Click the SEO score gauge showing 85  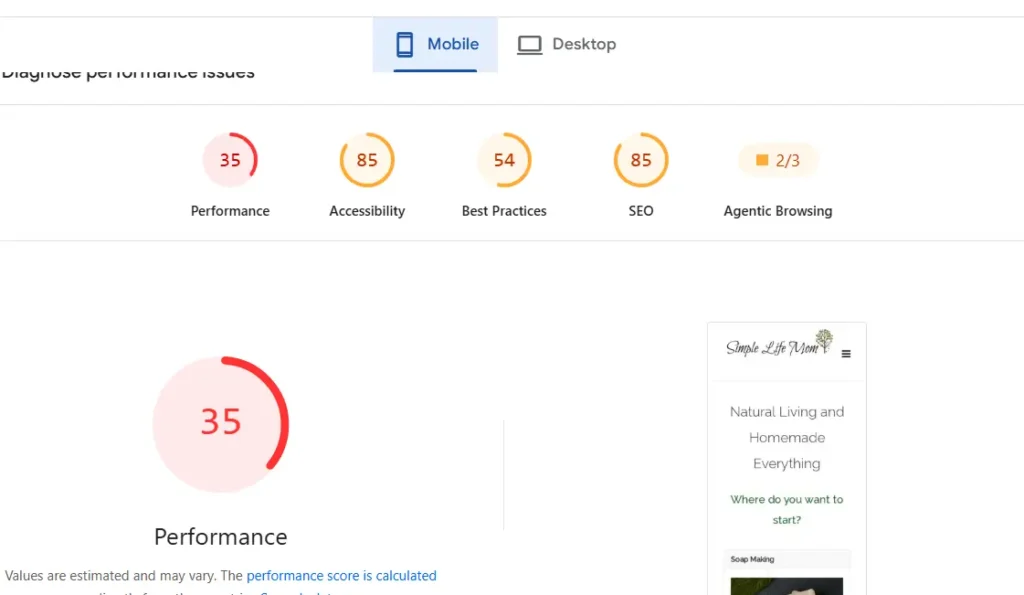(x=641, y=160)
